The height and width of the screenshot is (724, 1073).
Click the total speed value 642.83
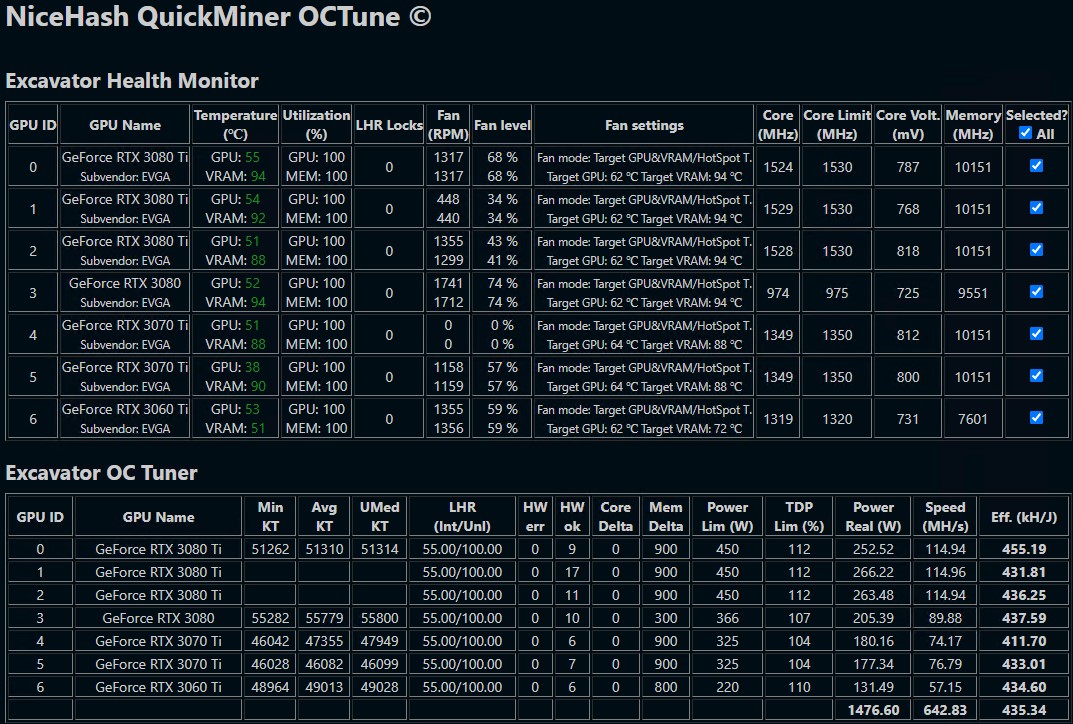pos(945,710)
